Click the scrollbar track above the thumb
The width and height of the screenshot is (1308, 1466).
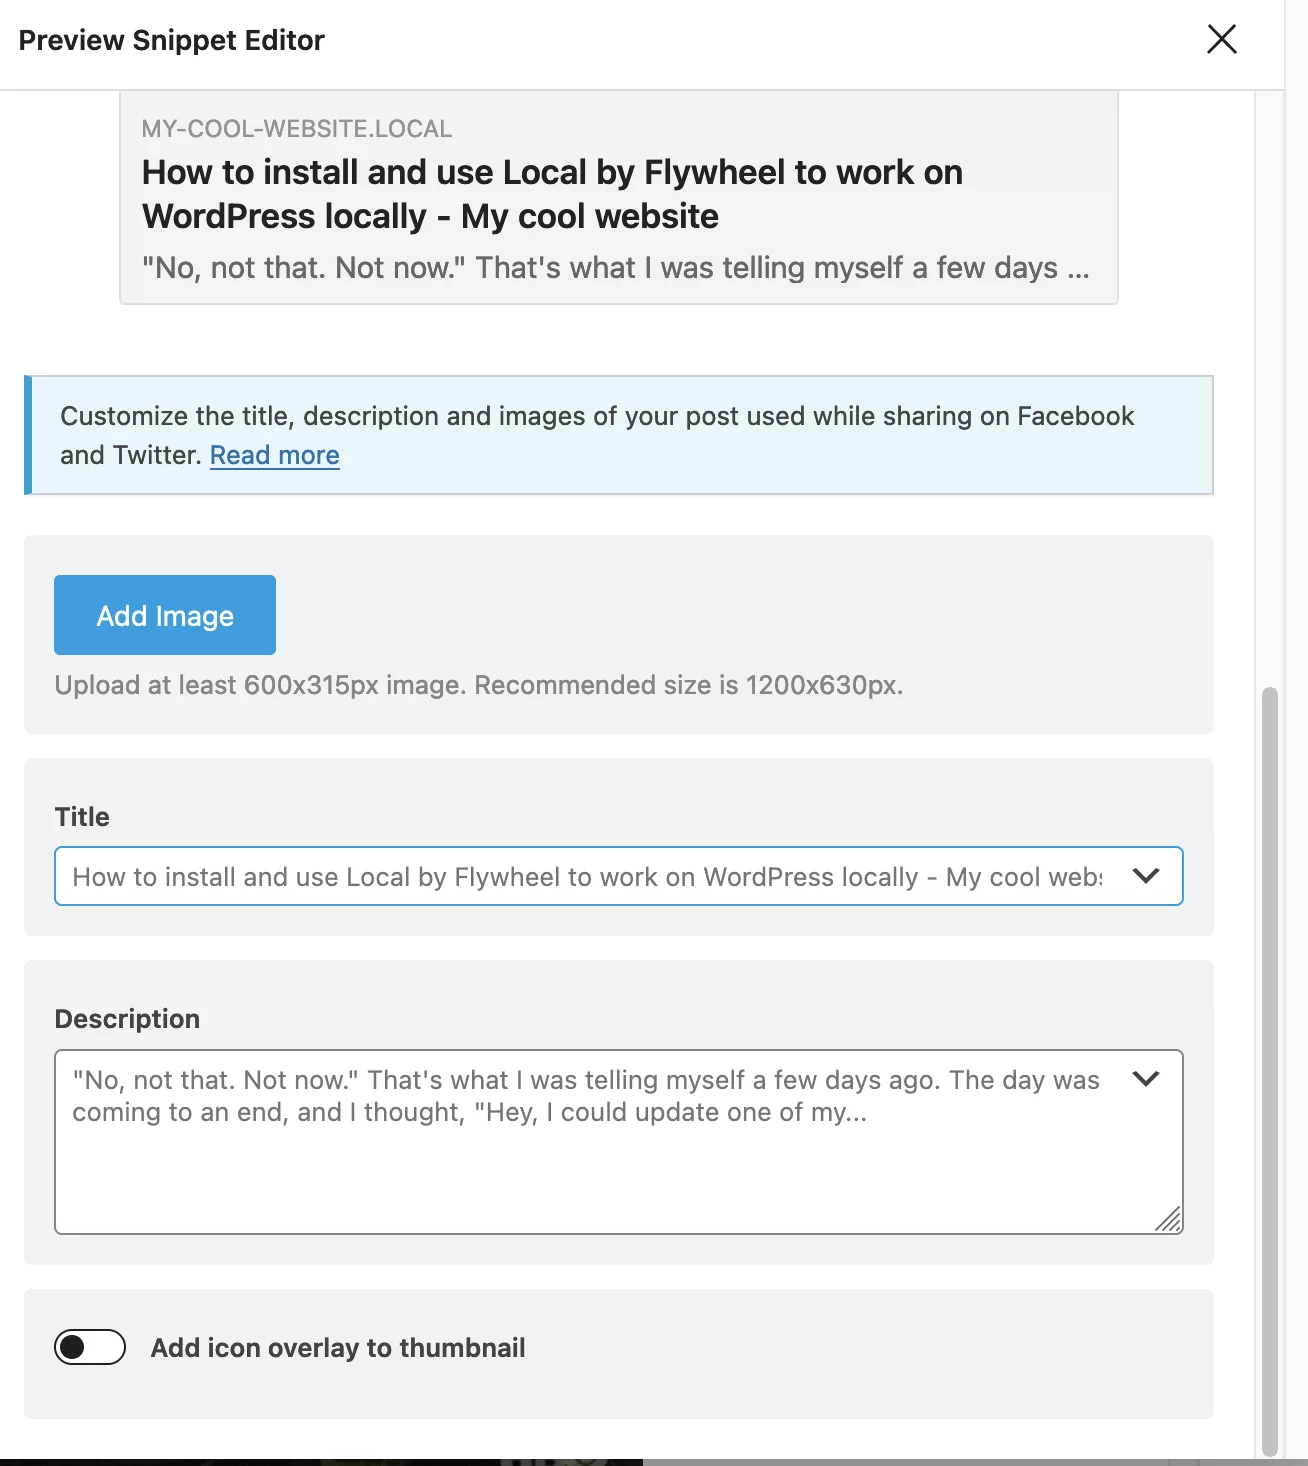[x=1270, y=388]
